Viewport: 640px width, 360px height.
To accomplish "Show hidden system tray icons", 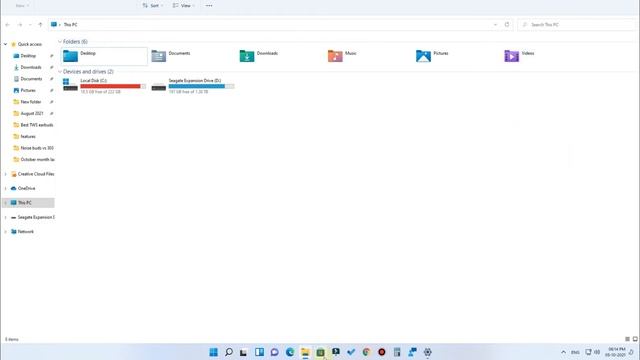I will click(563, 352).
